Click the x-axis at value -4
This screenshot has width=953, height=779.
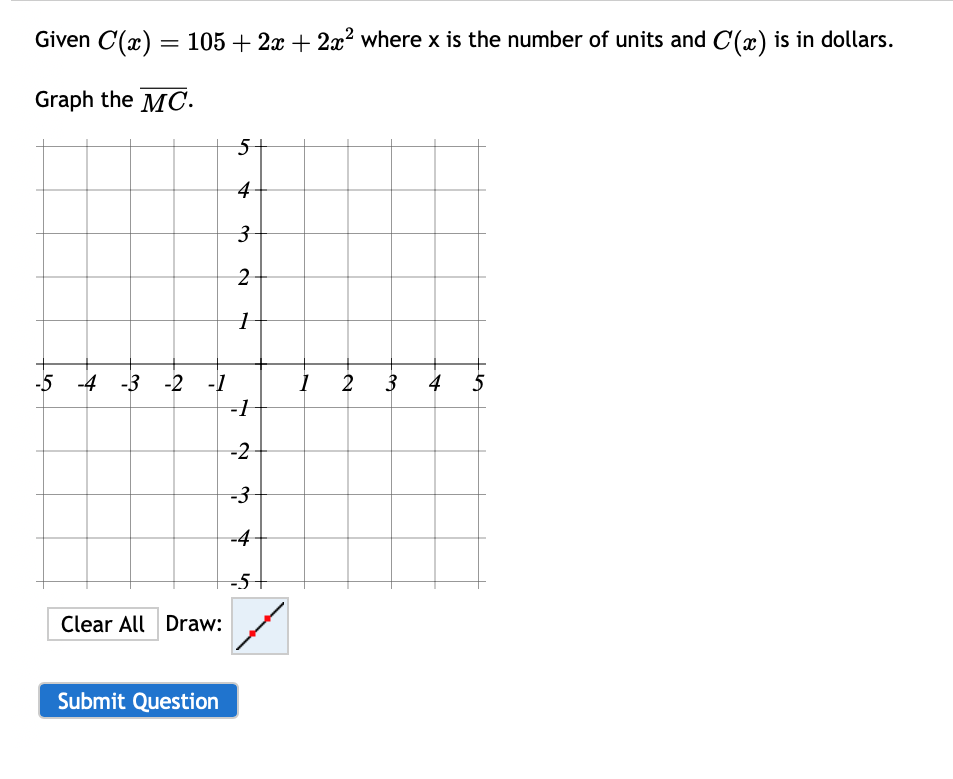click(x=87, y=364)
